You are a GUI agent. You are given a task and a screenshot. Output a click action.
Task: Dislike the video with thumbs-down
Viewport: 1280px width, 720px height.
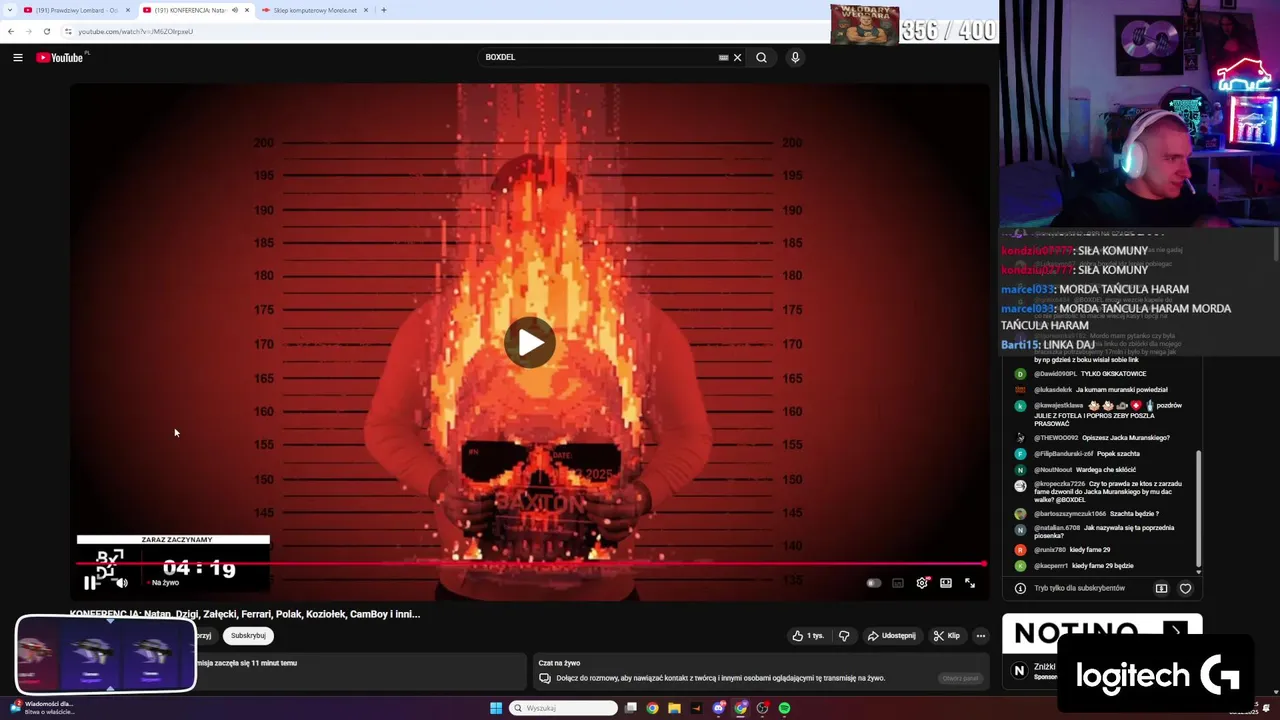(844, 635)
